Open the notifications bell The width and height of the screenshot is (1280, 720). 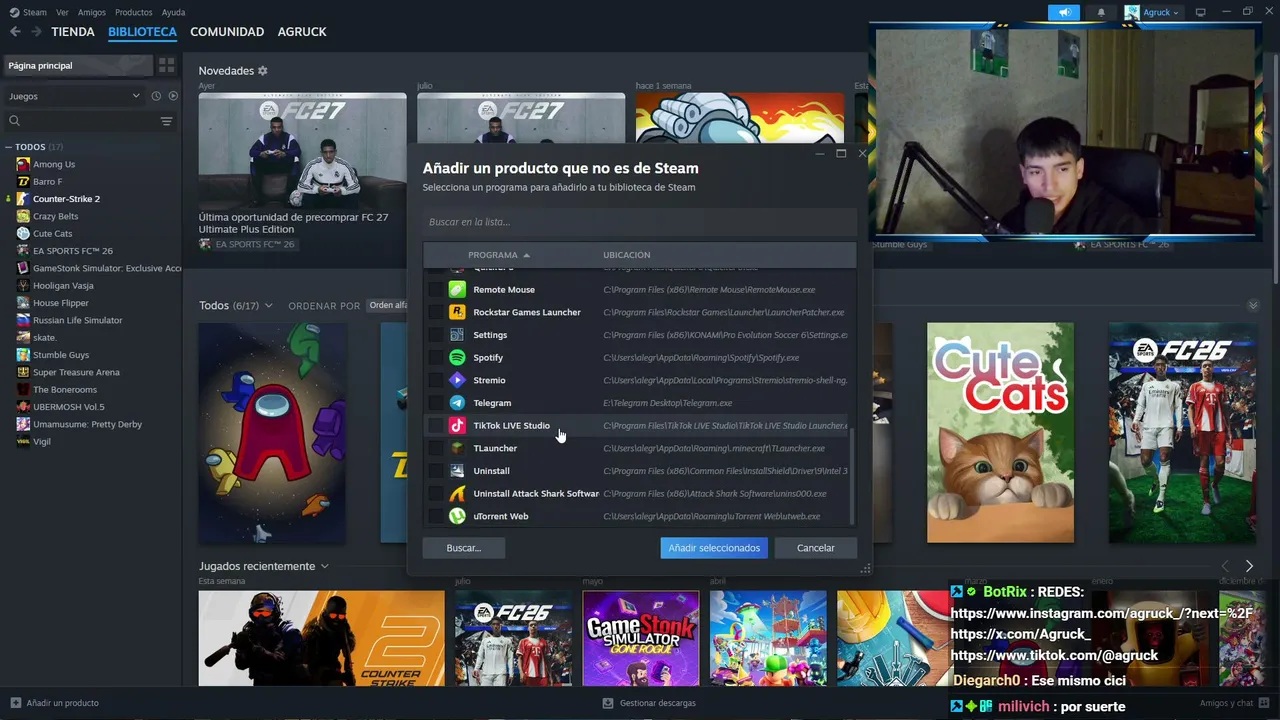pyautogui.click(x=1101, y=12)
